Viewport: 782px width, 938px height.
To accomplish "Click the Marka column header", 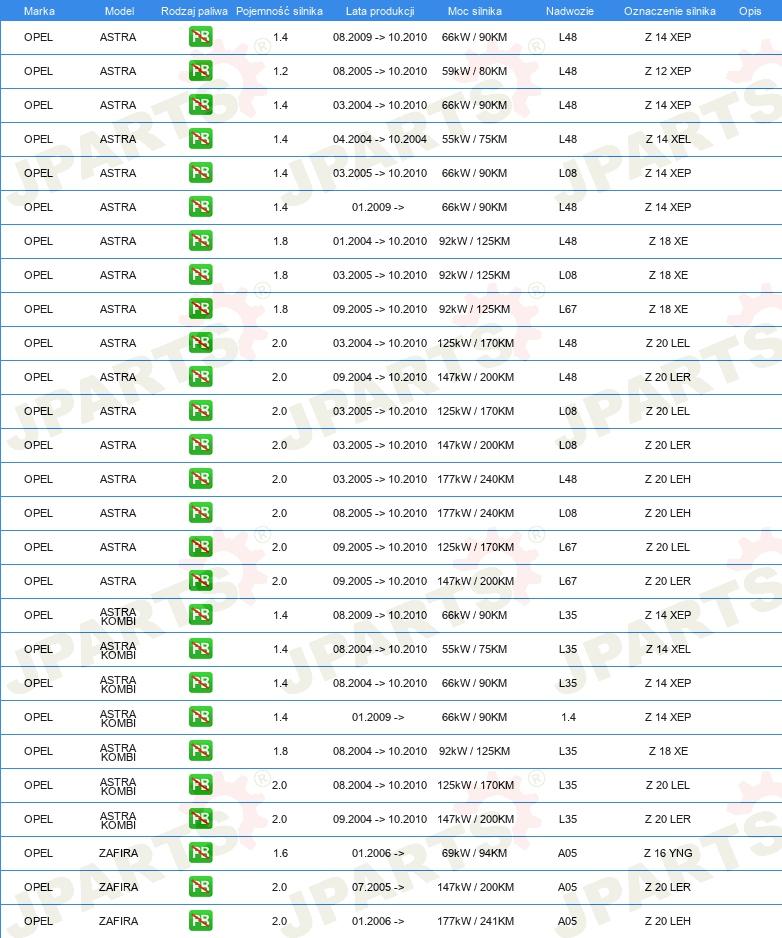I will click(x=39, y=11).
